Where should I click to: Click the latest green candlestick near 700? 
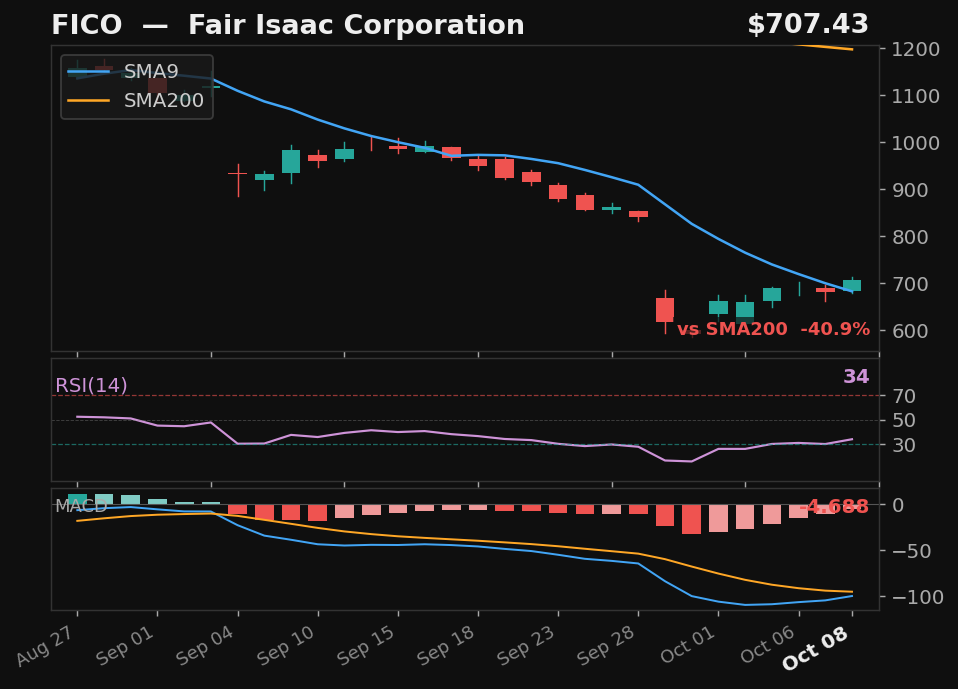852,285
